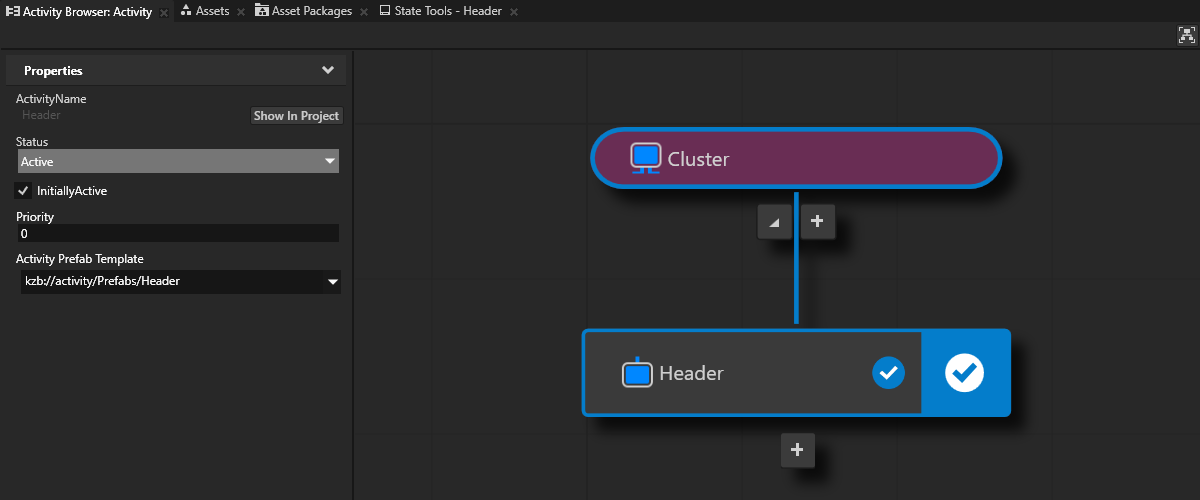Click the plus icon below Header node
Image resolution: width=1200 pixels, height=500 pixels.
coord(797,450)
